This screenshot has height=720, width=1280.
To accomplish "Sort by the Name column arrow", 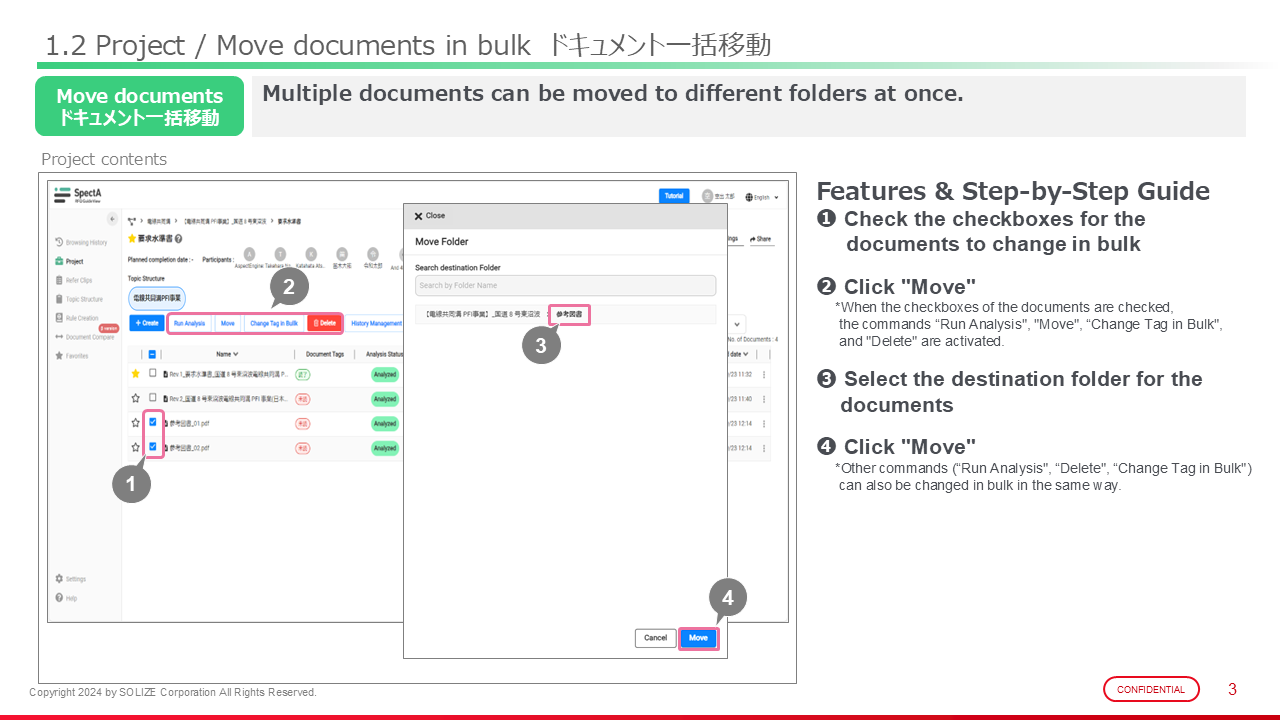I will [235, 354].
